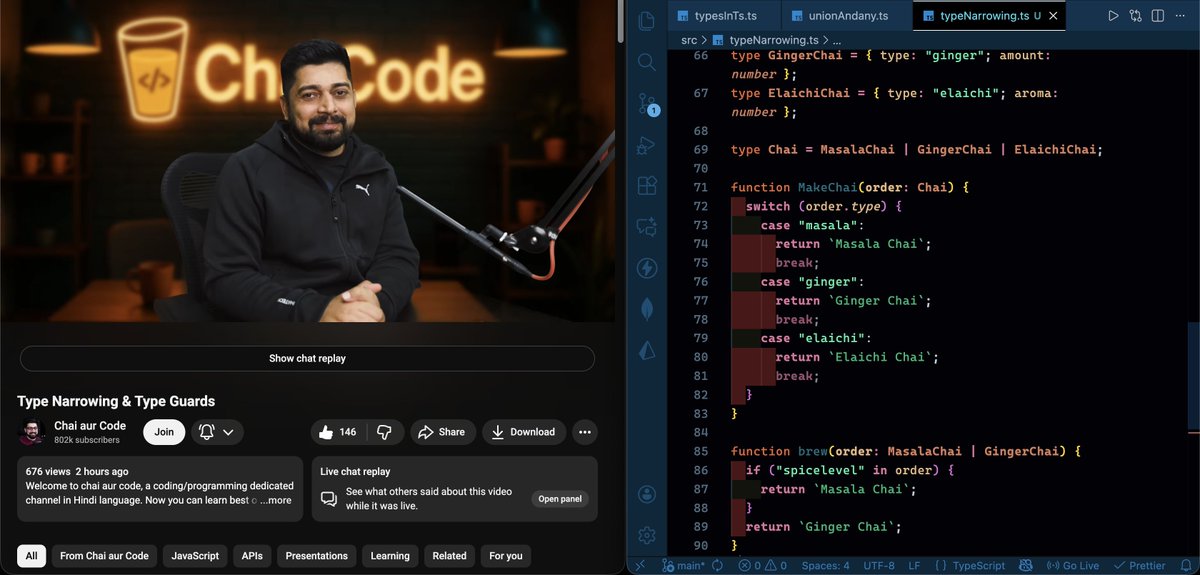Open notification bell dropdown for the channel

[x=217, y=432]
